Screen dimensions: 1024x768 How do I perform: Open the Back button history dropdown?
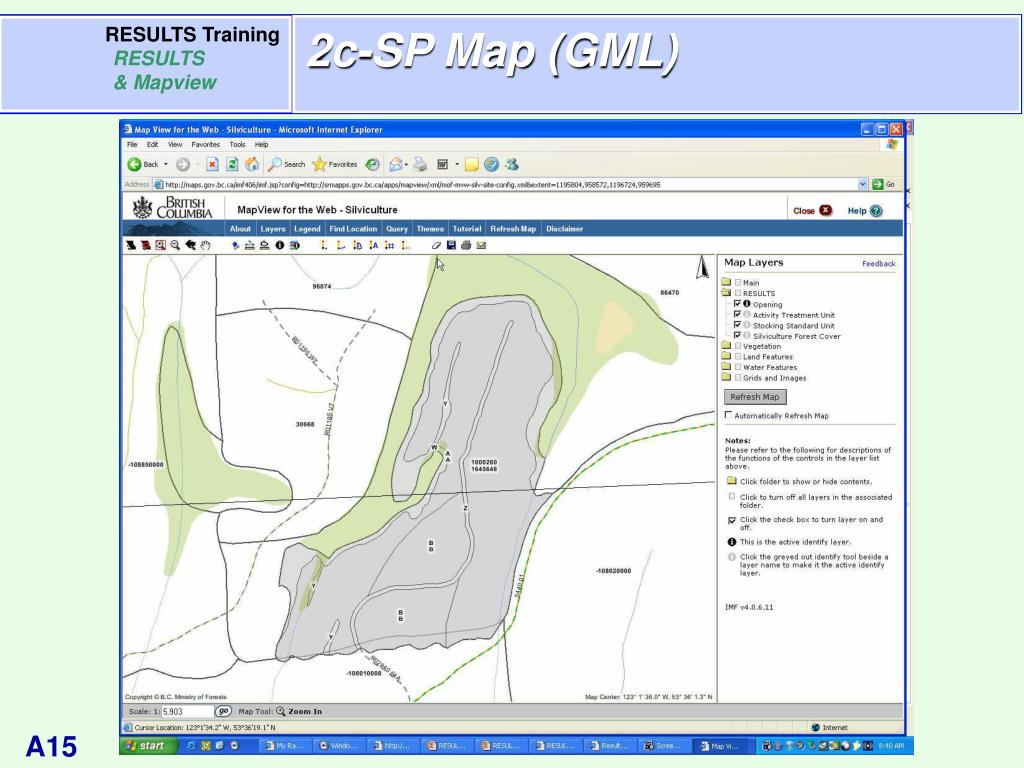[166, 165]
